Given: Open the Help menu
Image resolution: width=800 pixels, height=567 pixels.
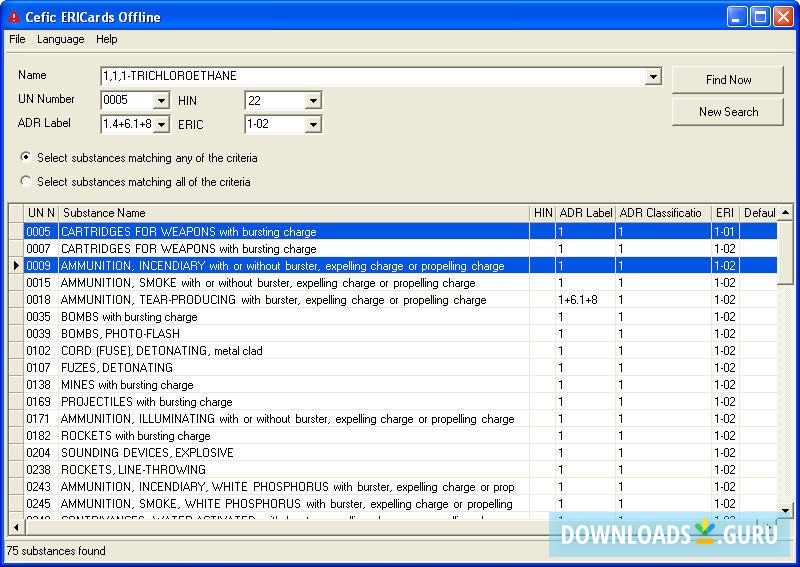Looking at the screenshot, I should click(x=106, y=39).
